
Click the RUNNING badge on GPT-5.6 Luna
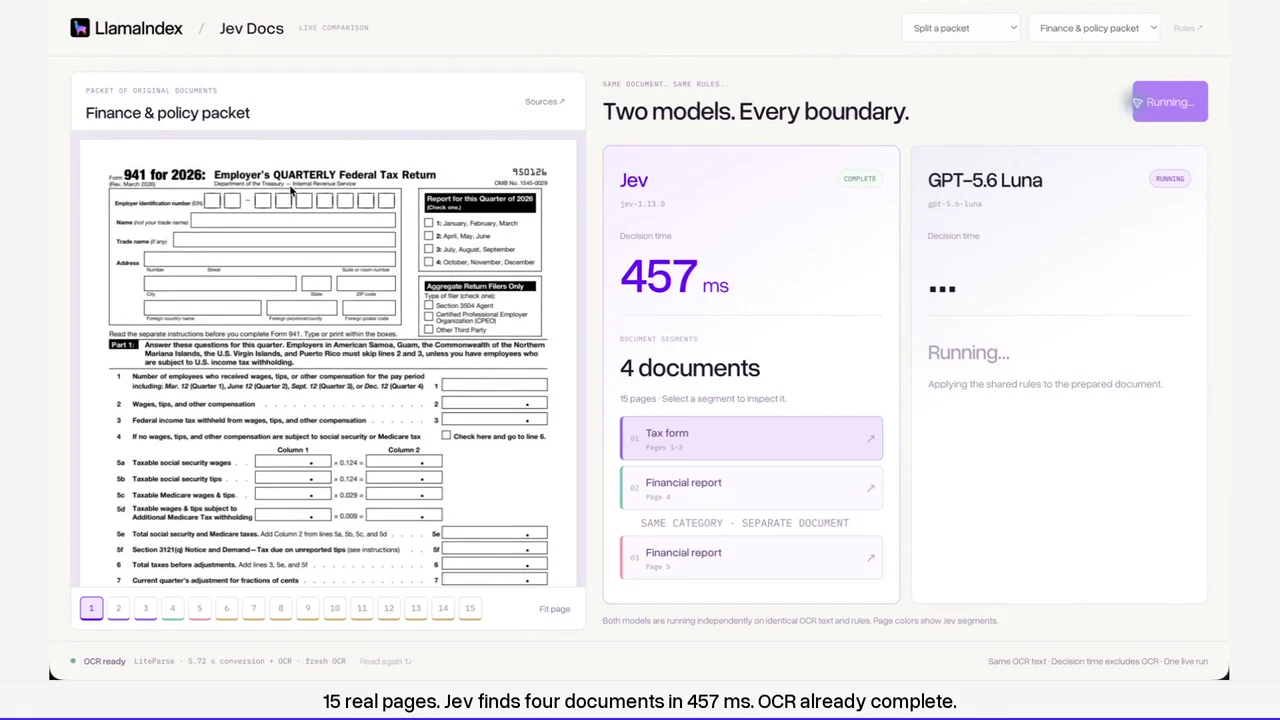pos(1170,179)
